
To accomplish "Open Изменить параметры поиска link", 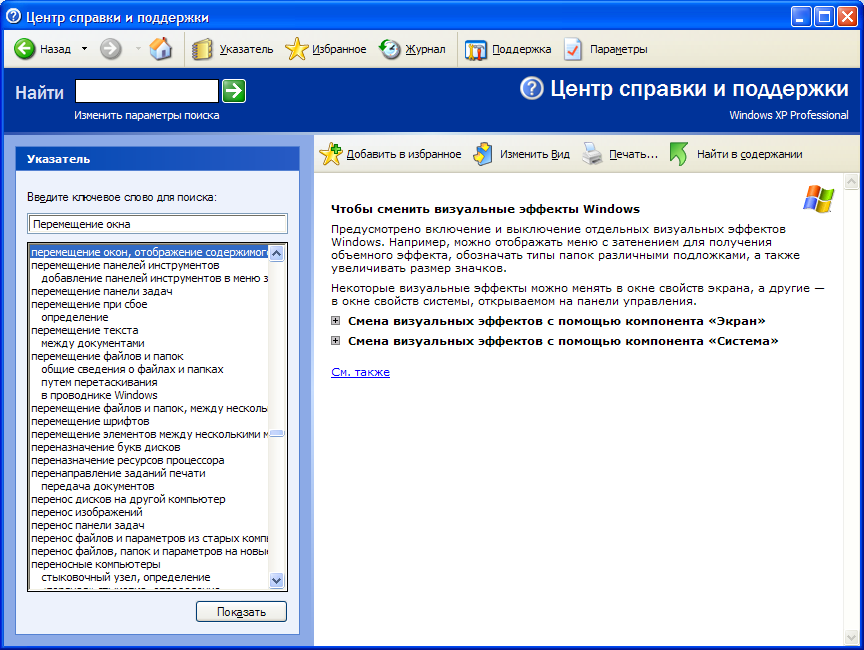I will 147,115.
